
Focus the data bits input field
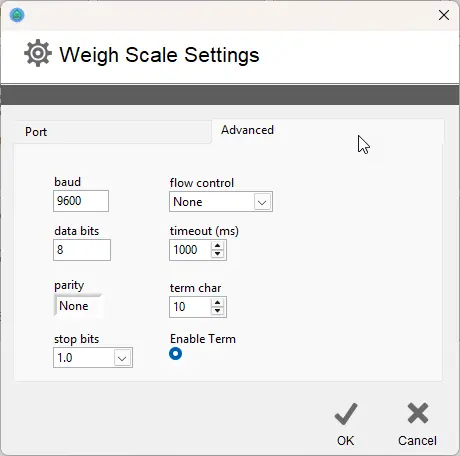click(82, 250)
